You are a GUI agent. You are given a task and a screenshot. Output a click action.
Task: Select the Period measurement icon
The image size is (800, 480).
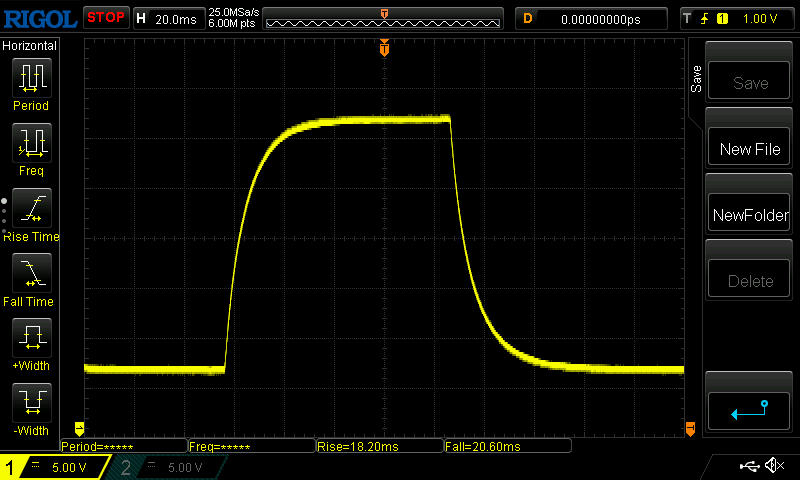pyautogui.click(x=32, y=78)
